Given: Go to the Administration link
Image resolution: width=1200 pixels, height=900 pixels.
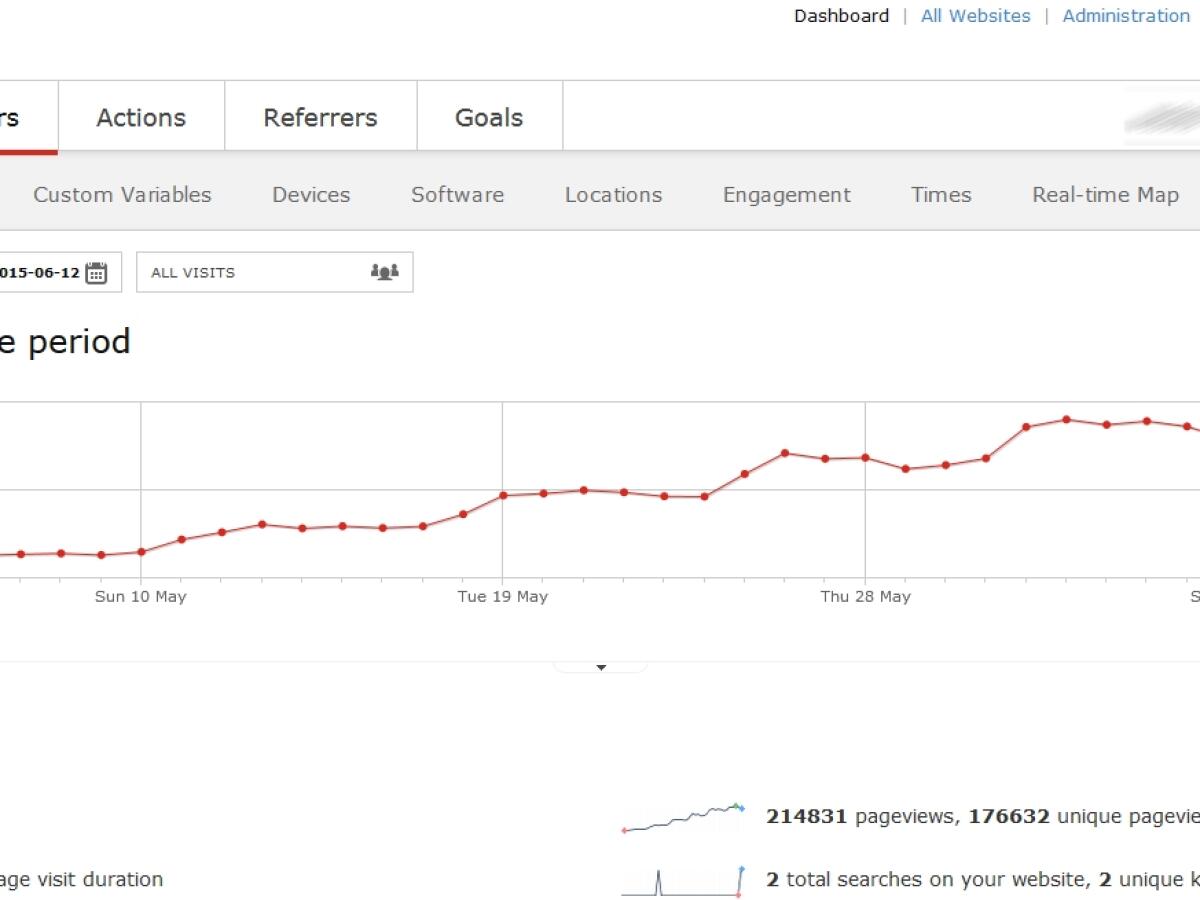Looking at the screenshot, I should 1126,16.
